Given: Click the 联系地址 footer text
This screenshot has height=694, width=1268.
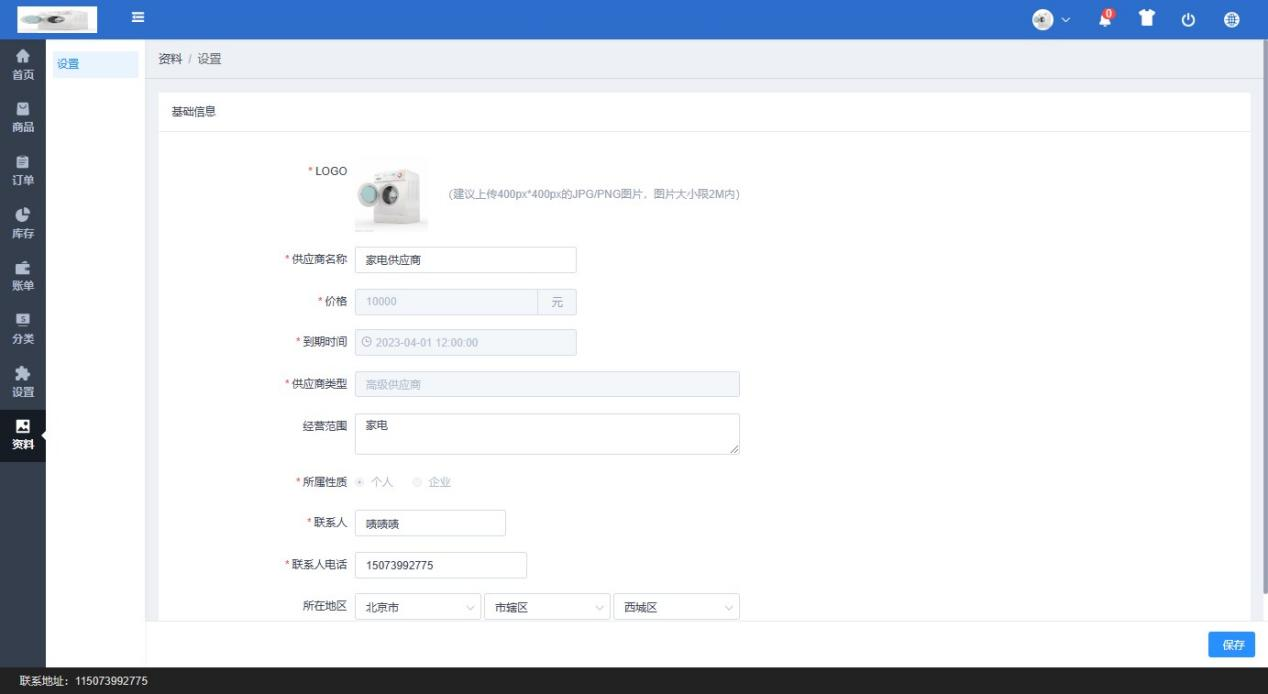Looking at the screenshot, I should pyautogui.click(x=84, y=681).
